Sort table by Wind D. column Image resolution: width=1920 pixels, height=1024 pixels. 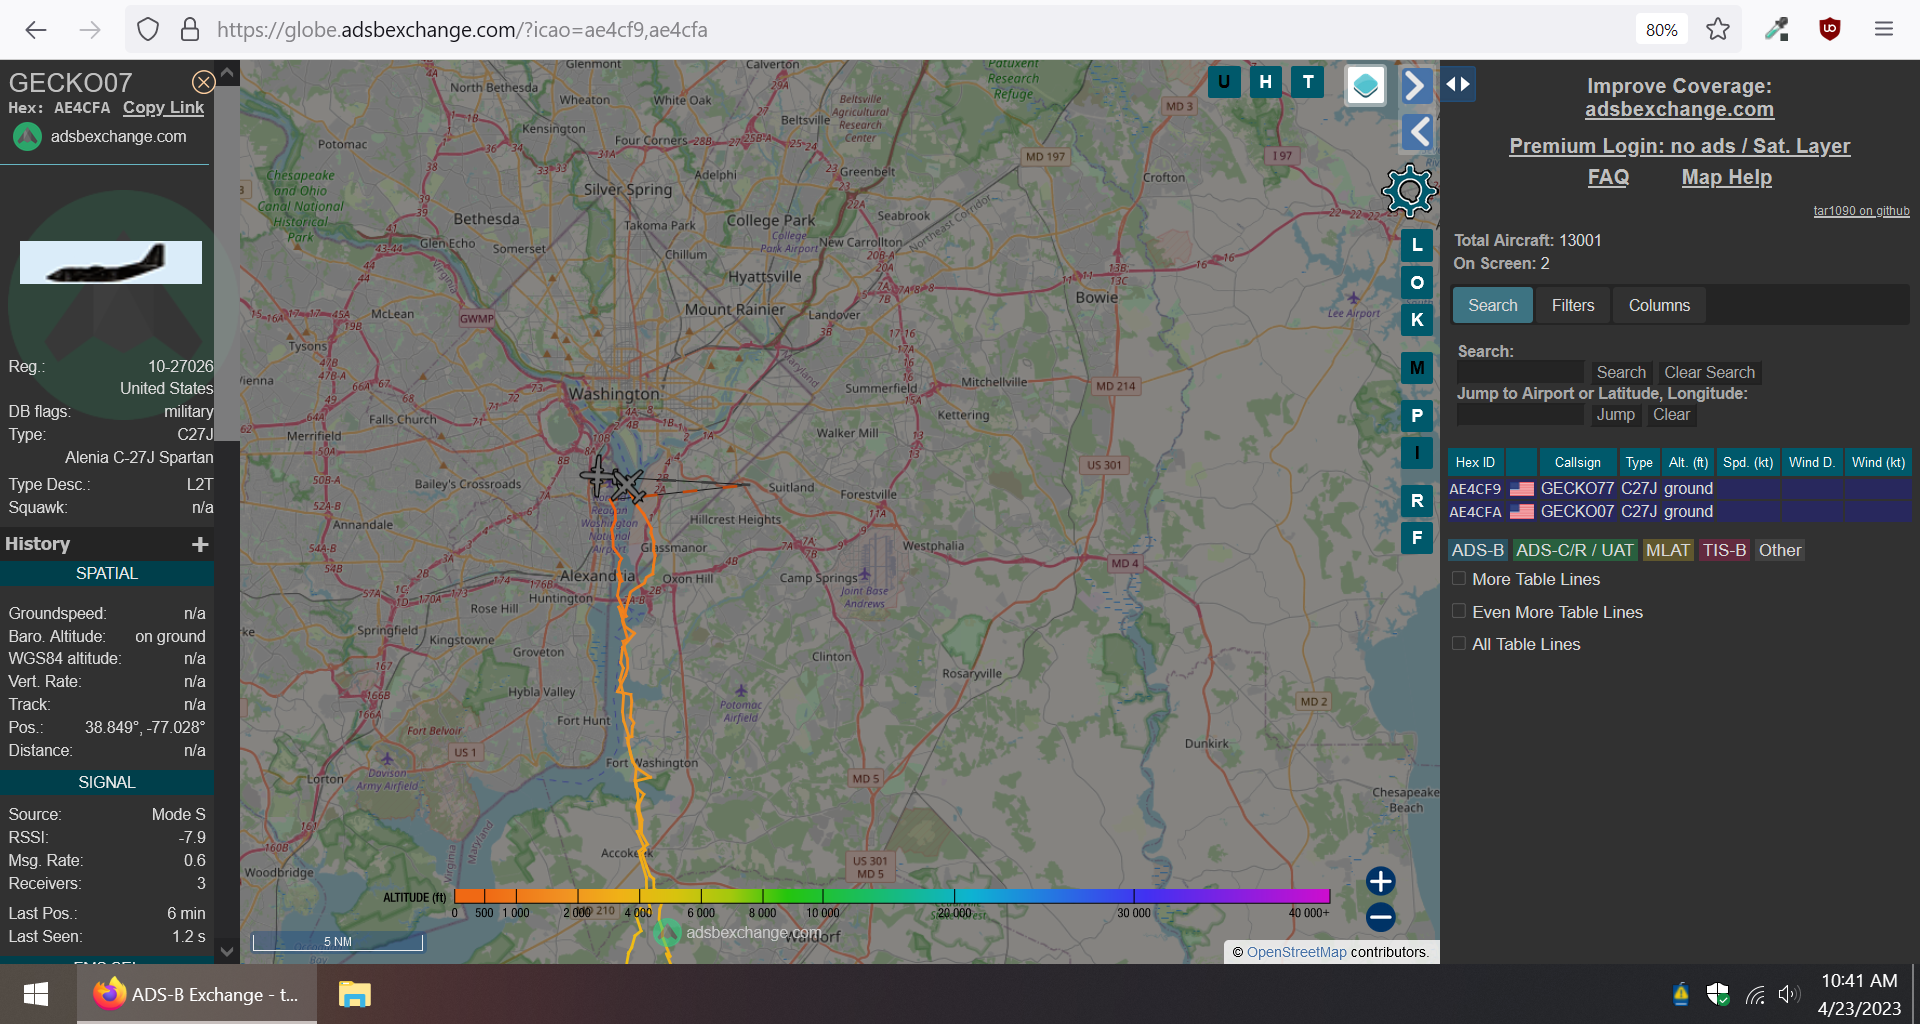(1812, 462)
